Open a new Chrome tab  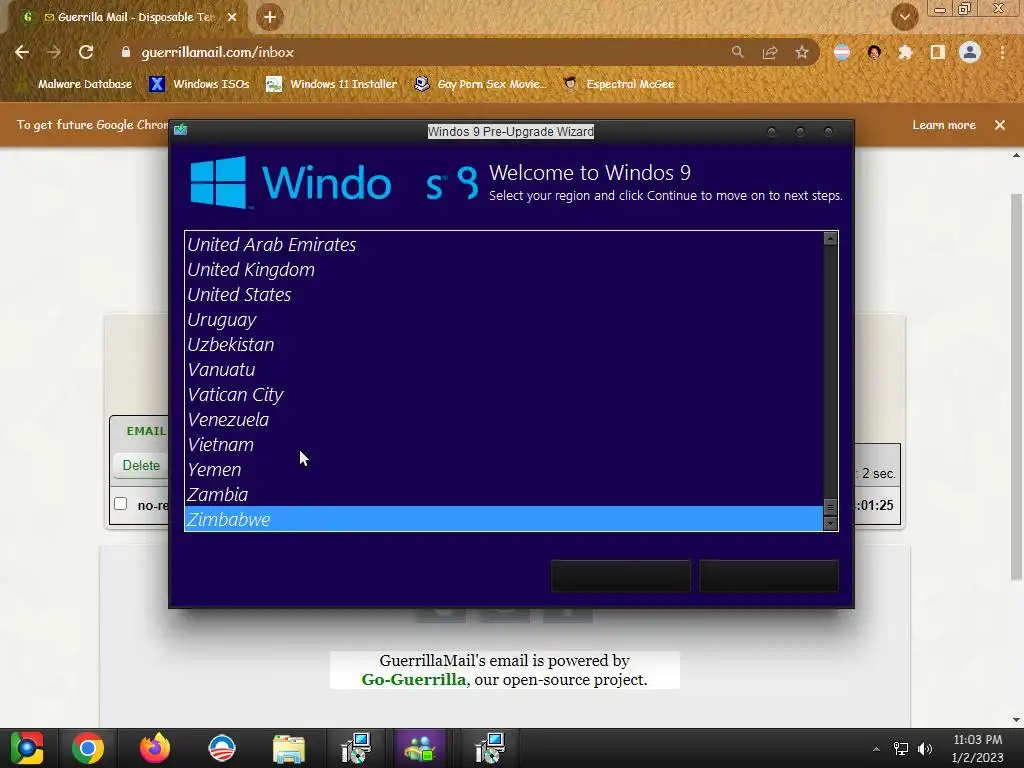270,17
